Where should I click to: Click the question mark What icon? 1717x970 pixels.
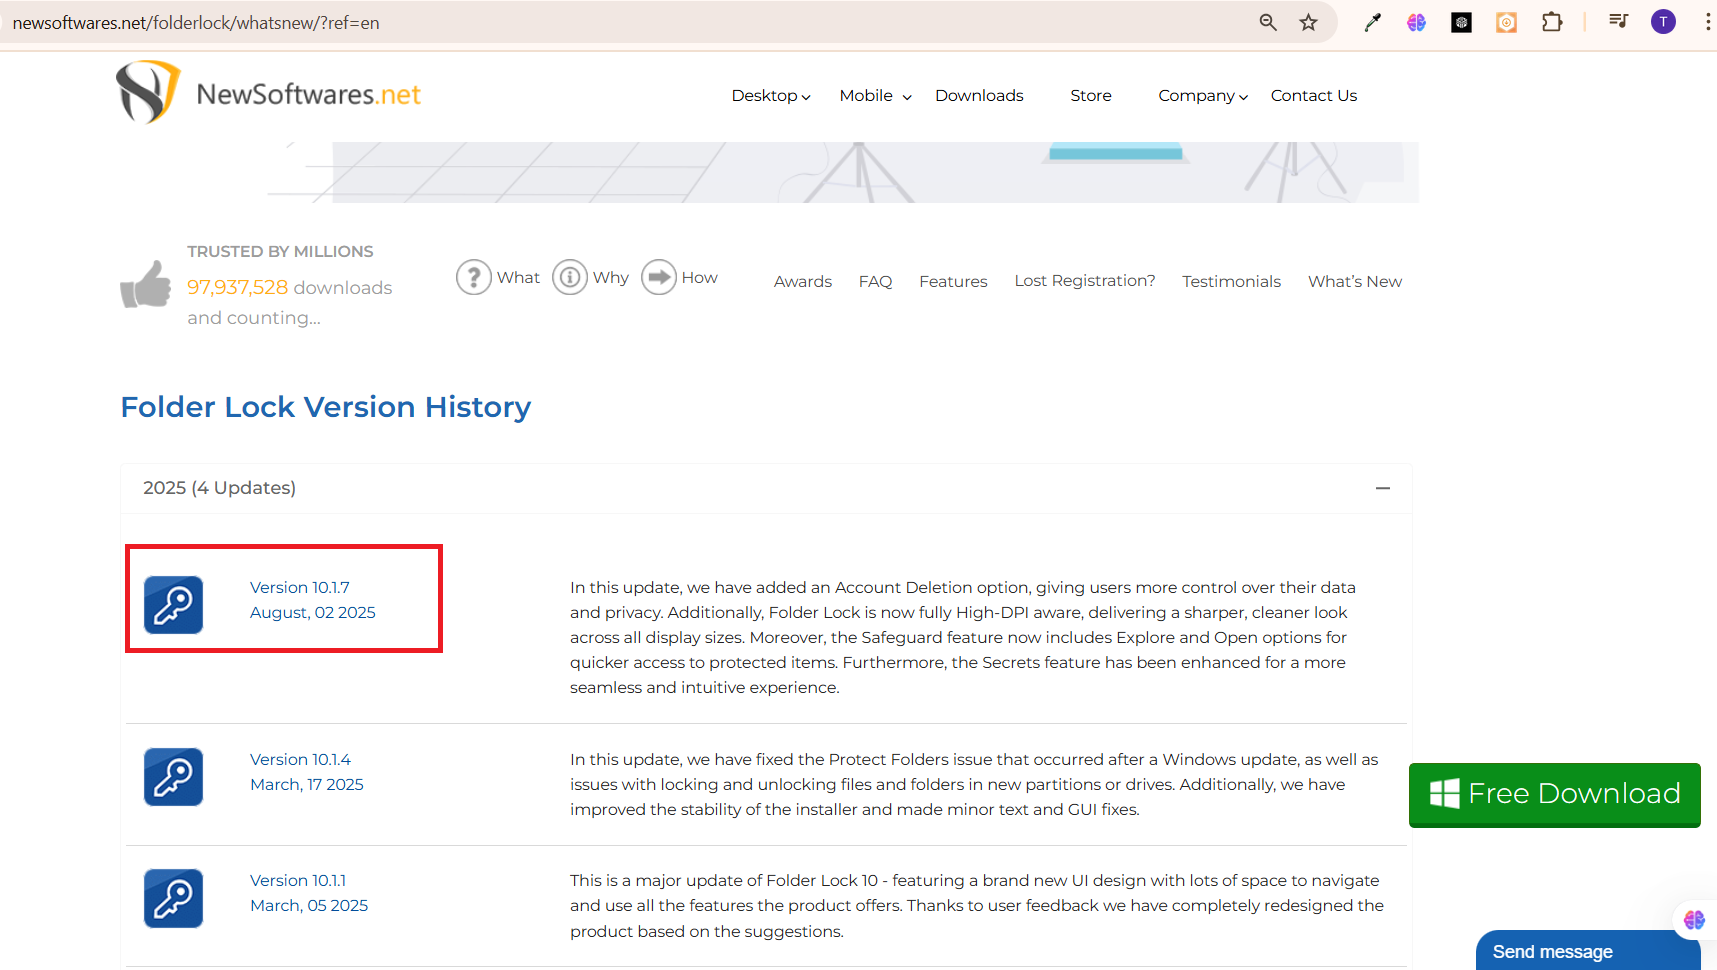tap(474, 277)
